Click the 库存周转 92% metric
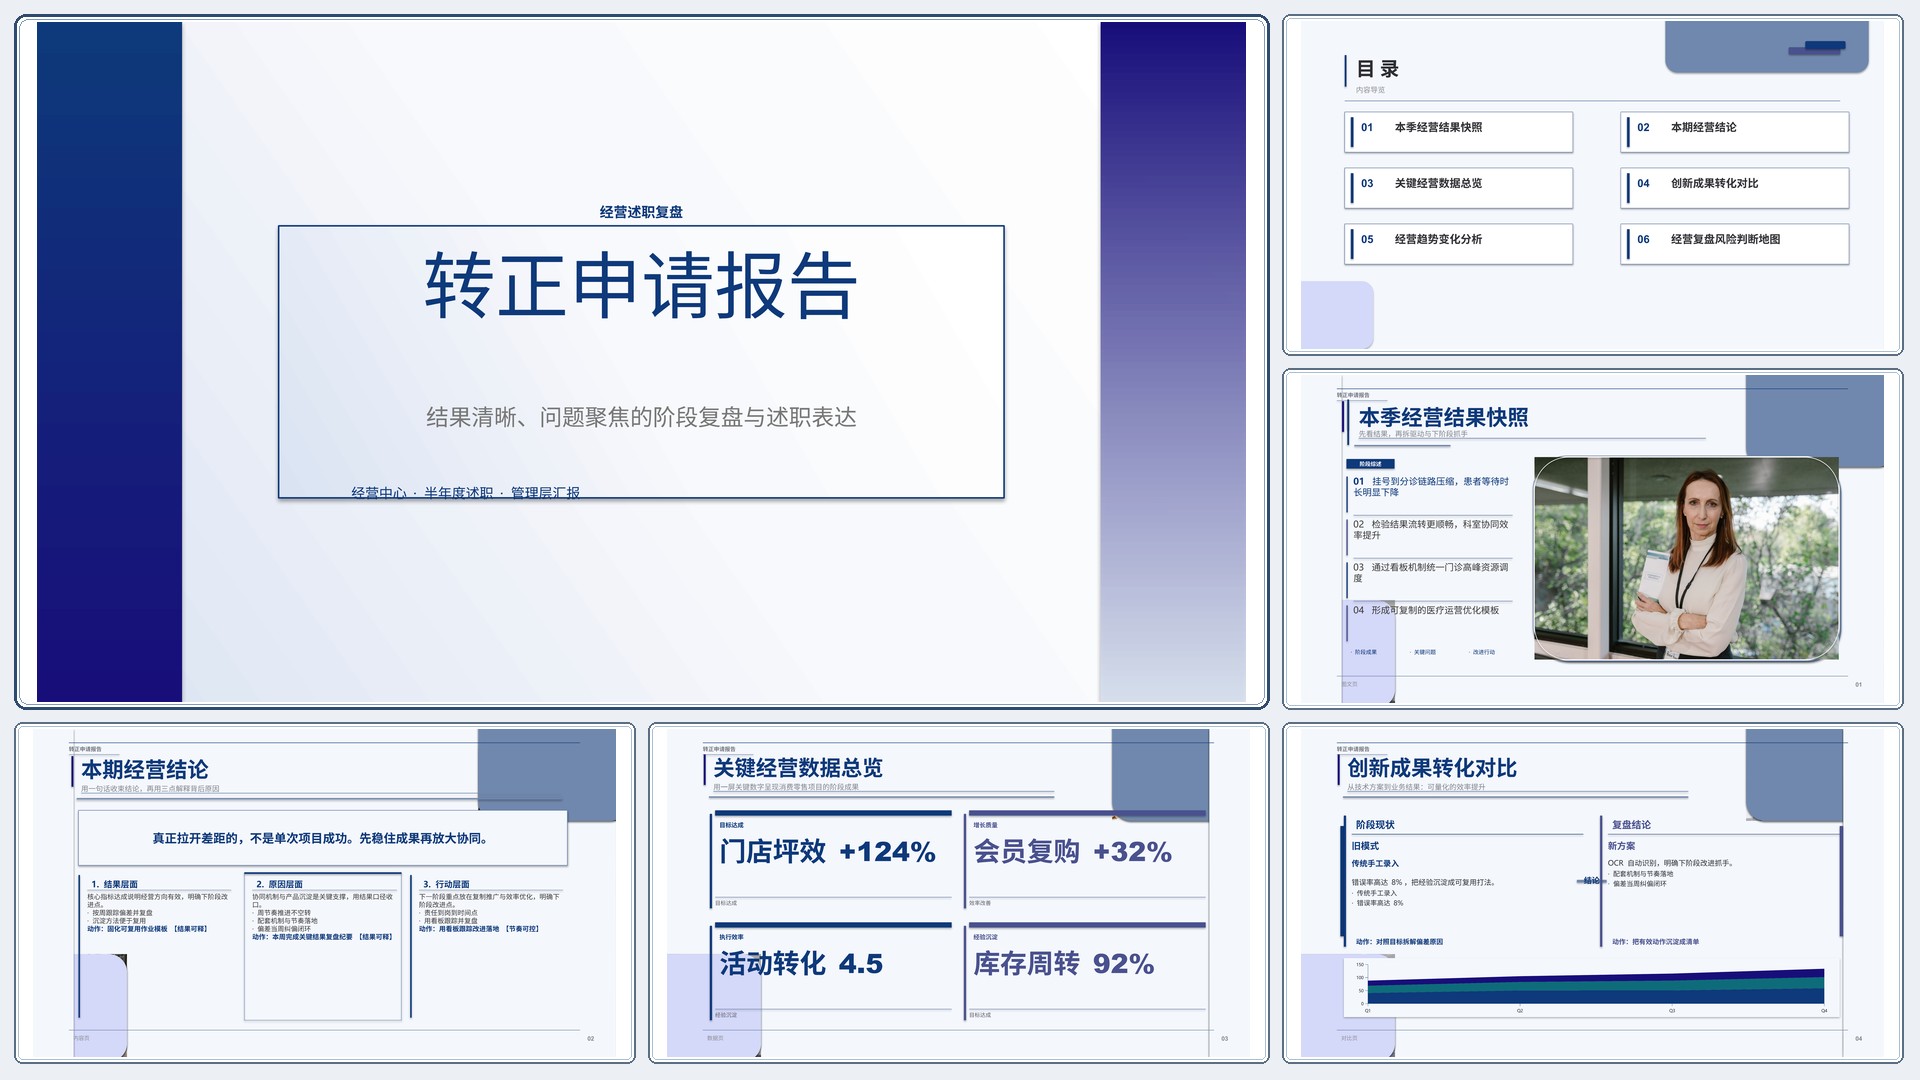Image resolution: width=1920 pixels, height=1080 pixels. pyautogui.click(x=1063, y=964)
